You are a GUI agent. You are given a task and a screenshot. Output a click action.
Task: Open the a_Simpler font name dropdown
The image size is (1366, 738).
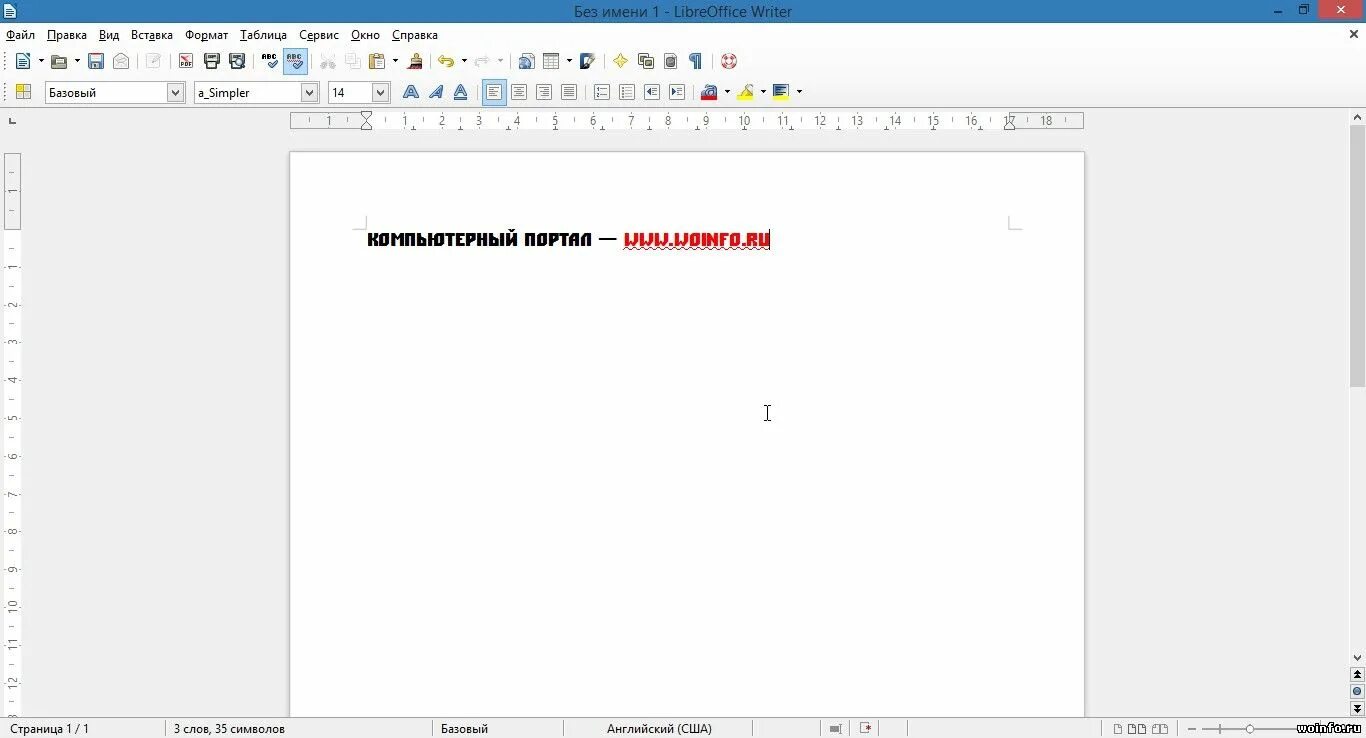310,92
